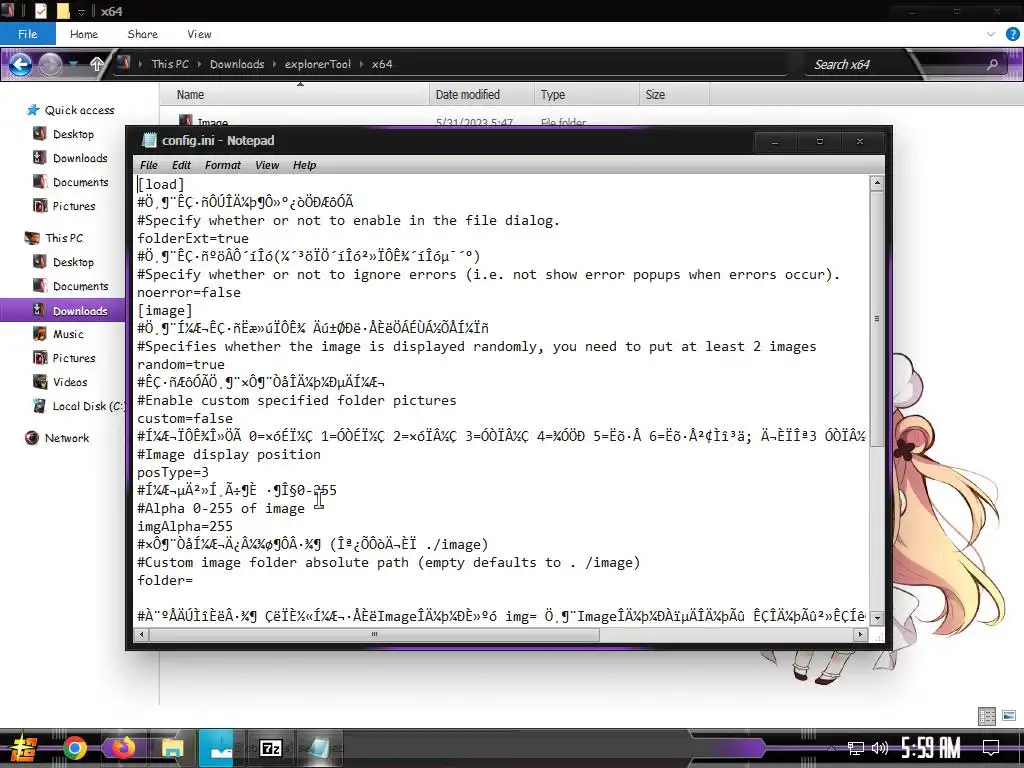Click New Folder icon in quick access toolbar
The image size is (1024, 768).
(x=63, y=11)
